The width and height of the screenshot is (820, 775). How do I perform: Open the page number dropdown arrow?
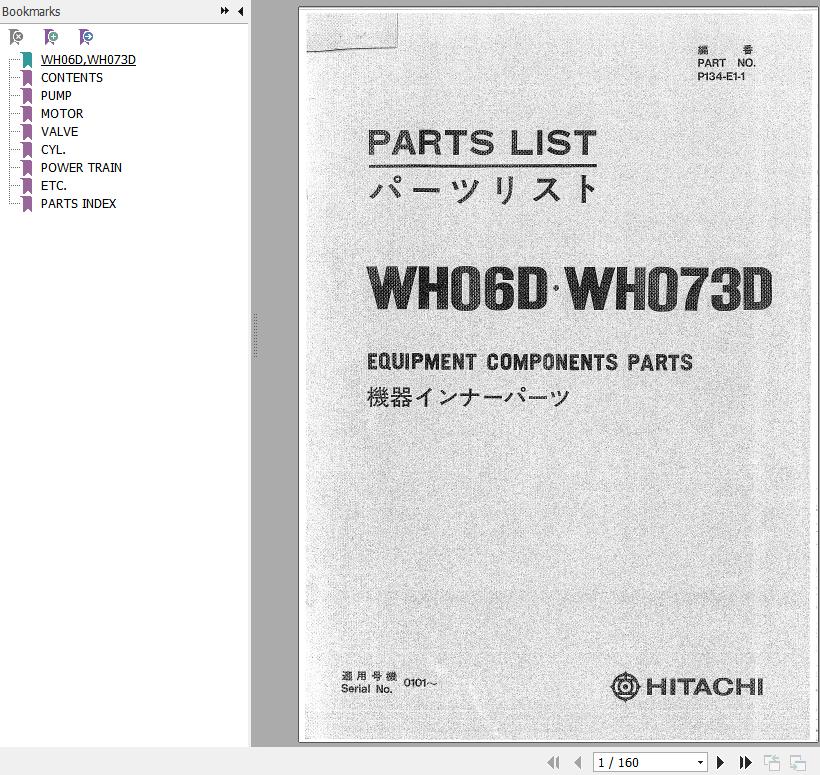700,762
